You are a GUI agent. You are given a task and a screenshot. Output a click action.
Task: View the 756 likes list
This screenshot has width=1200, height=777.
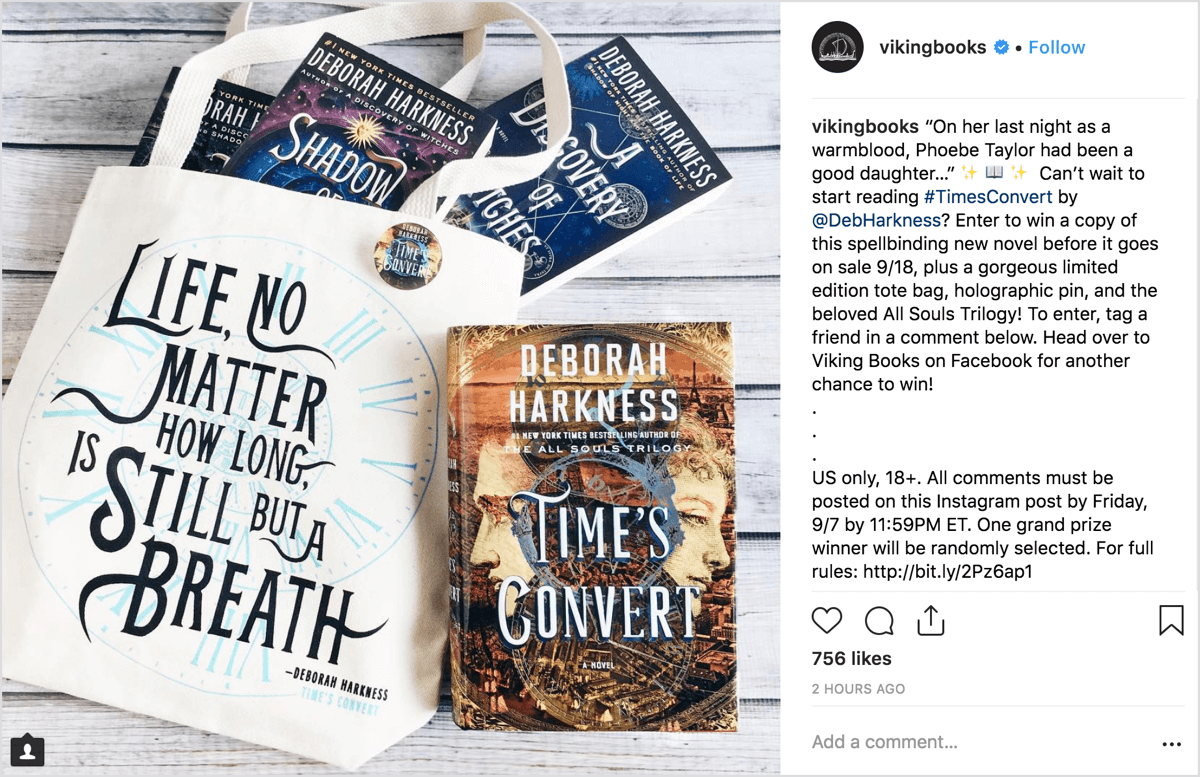(x=851, y=658)
